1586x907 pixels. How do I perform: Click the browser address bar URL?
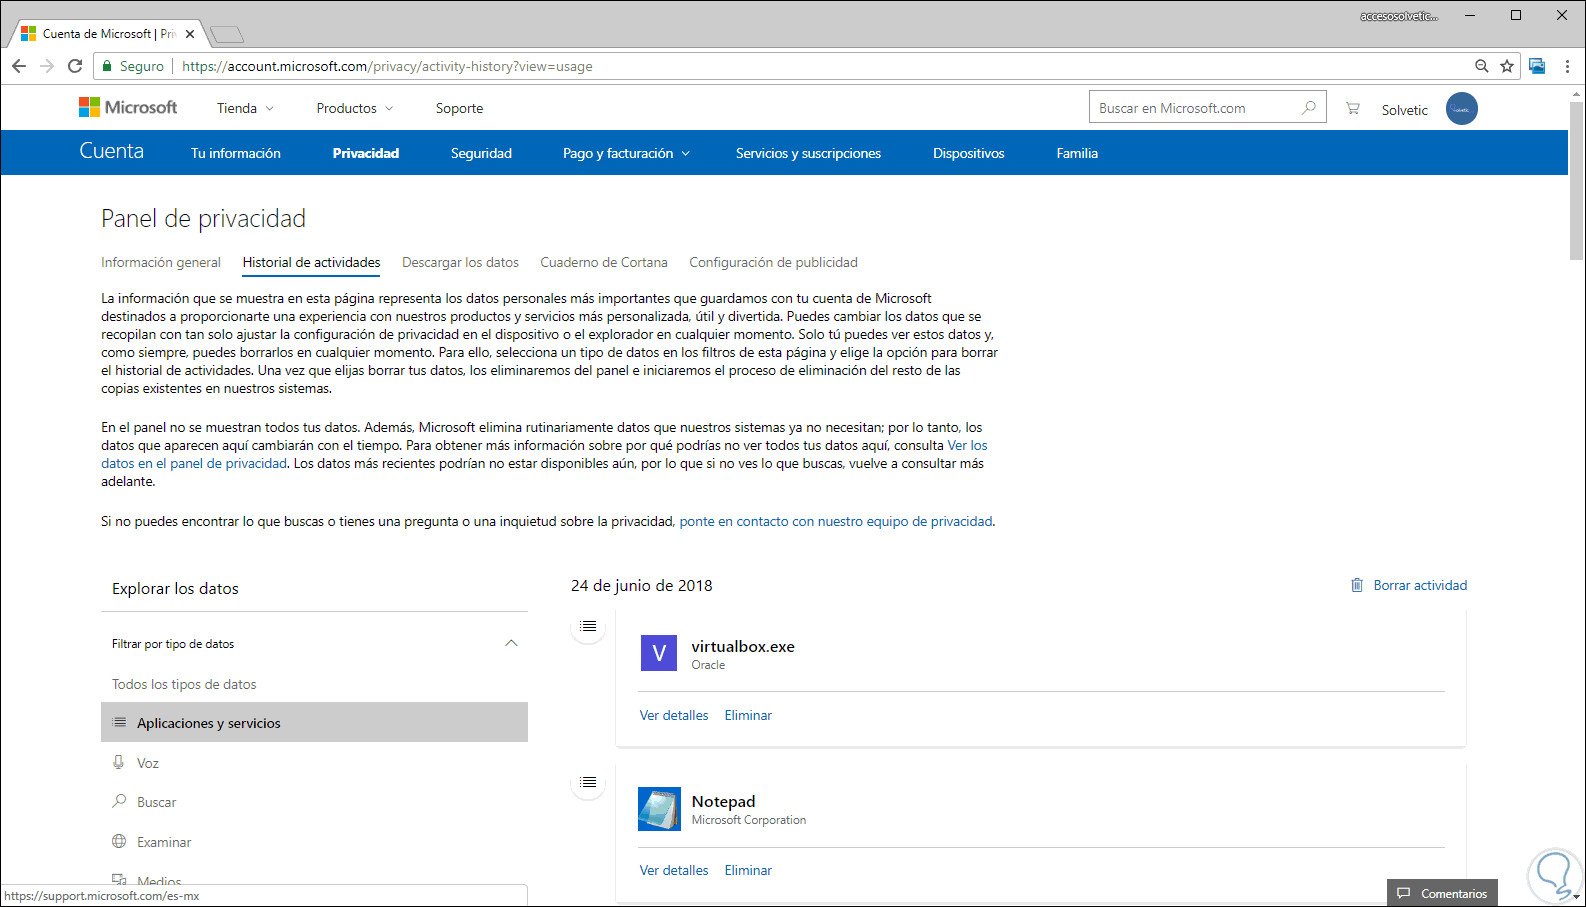coord(387,66)
